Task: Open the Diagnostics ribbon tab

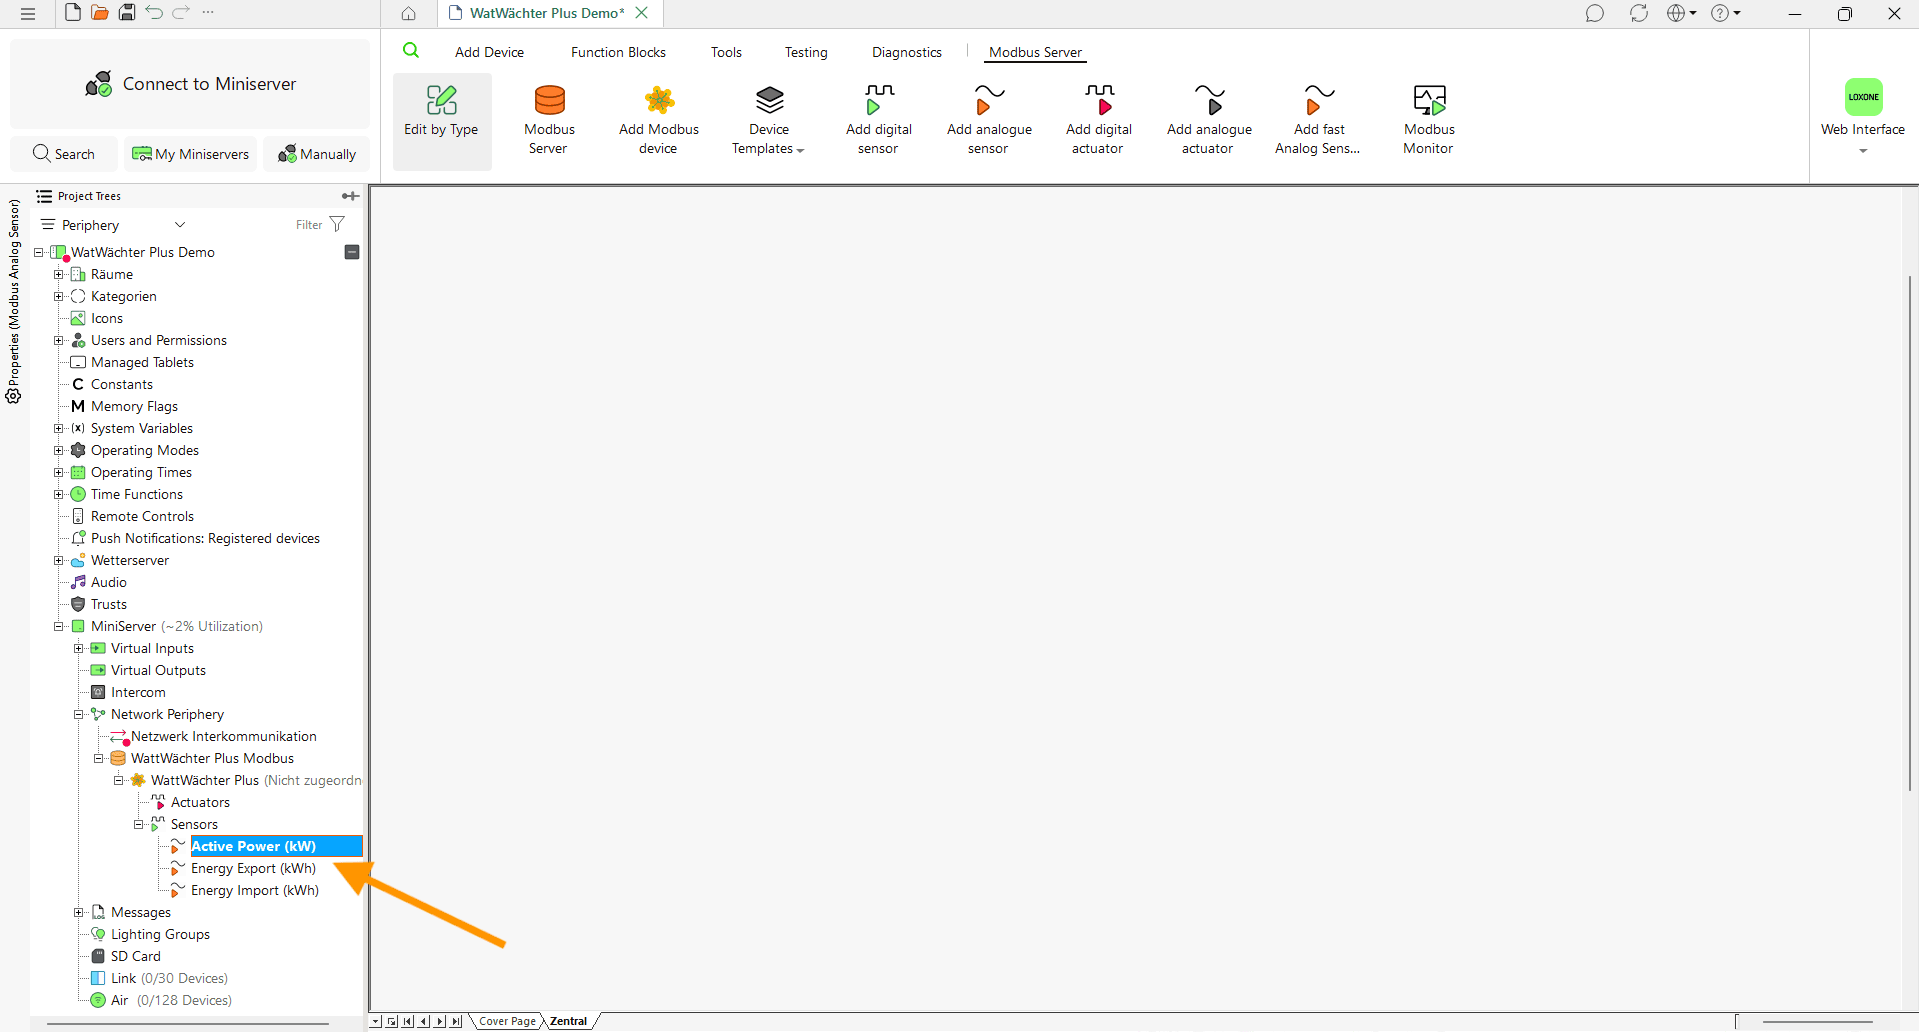Action: coord(907,52)
